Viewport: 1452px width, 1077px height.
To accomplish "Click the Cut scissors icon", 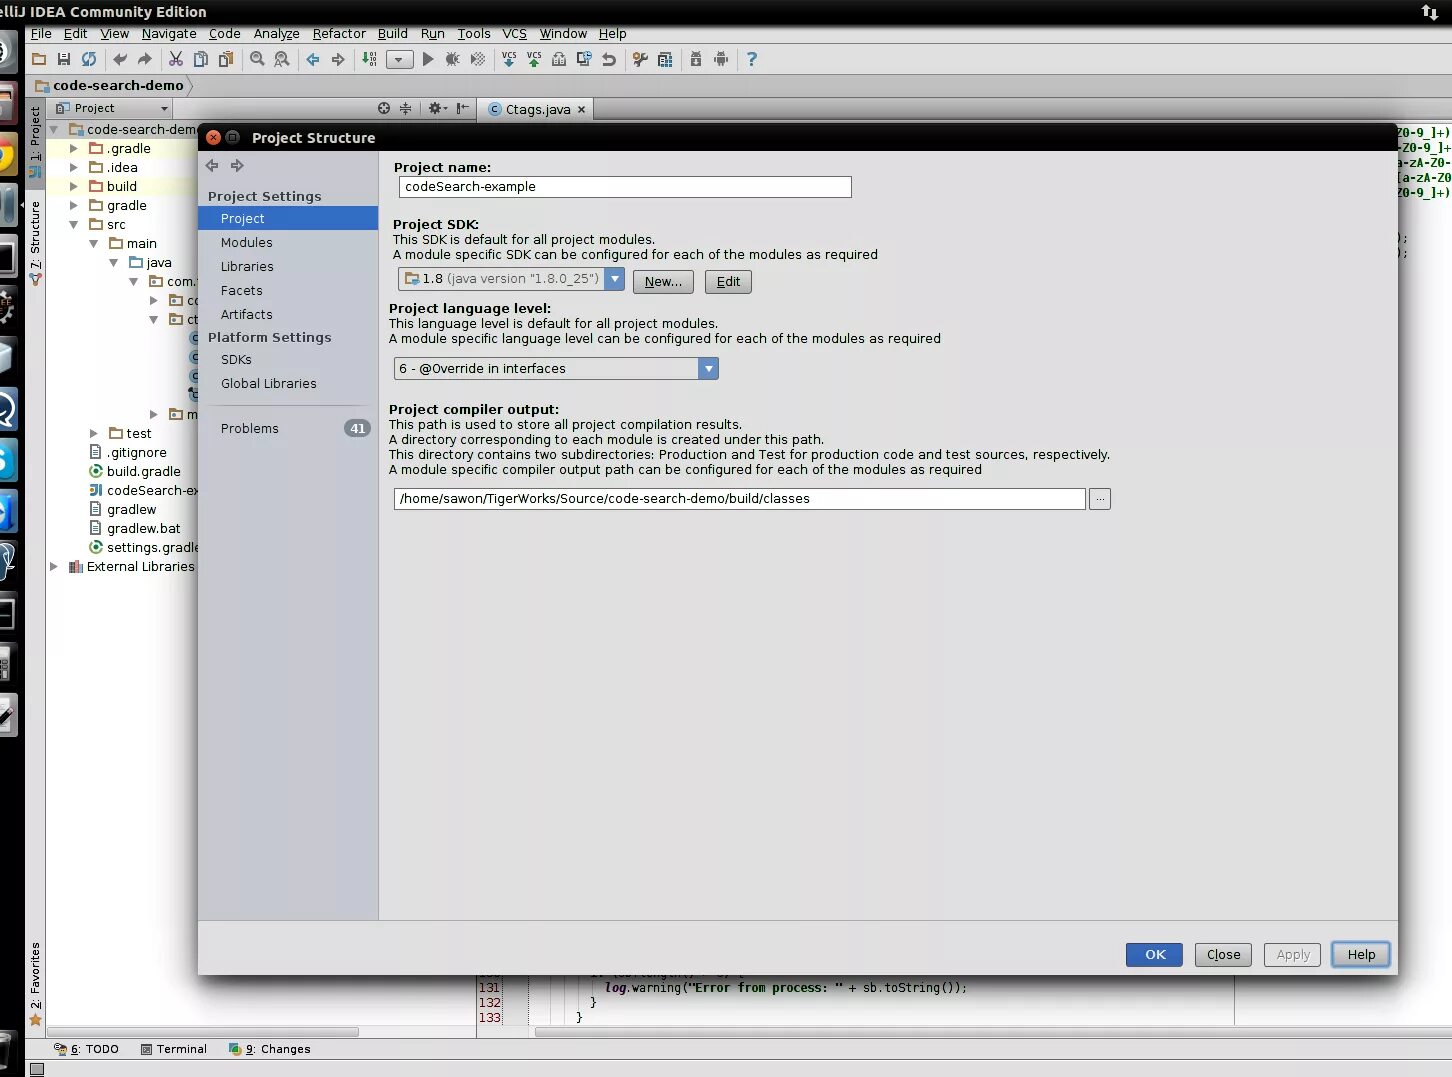I will (x=176, y=59).
